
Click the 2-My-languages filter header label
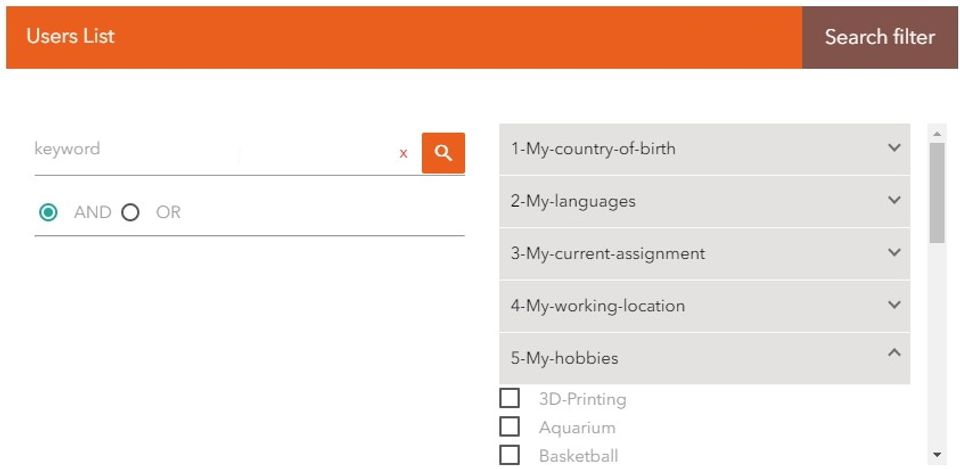pyautogui.click(x=573, y=201)
